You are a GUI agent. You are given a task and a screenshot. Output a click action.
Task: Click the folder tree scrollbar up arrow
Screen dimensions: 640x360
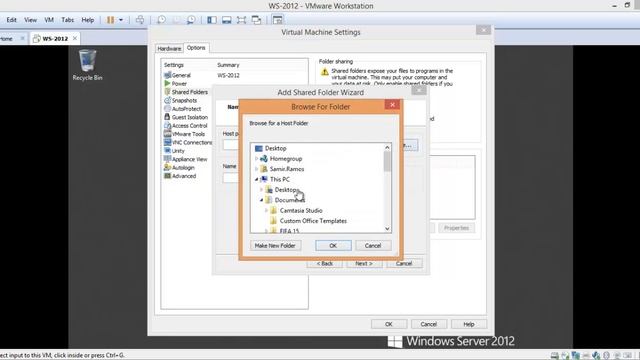pyautogui.click(x=387, y=147)
